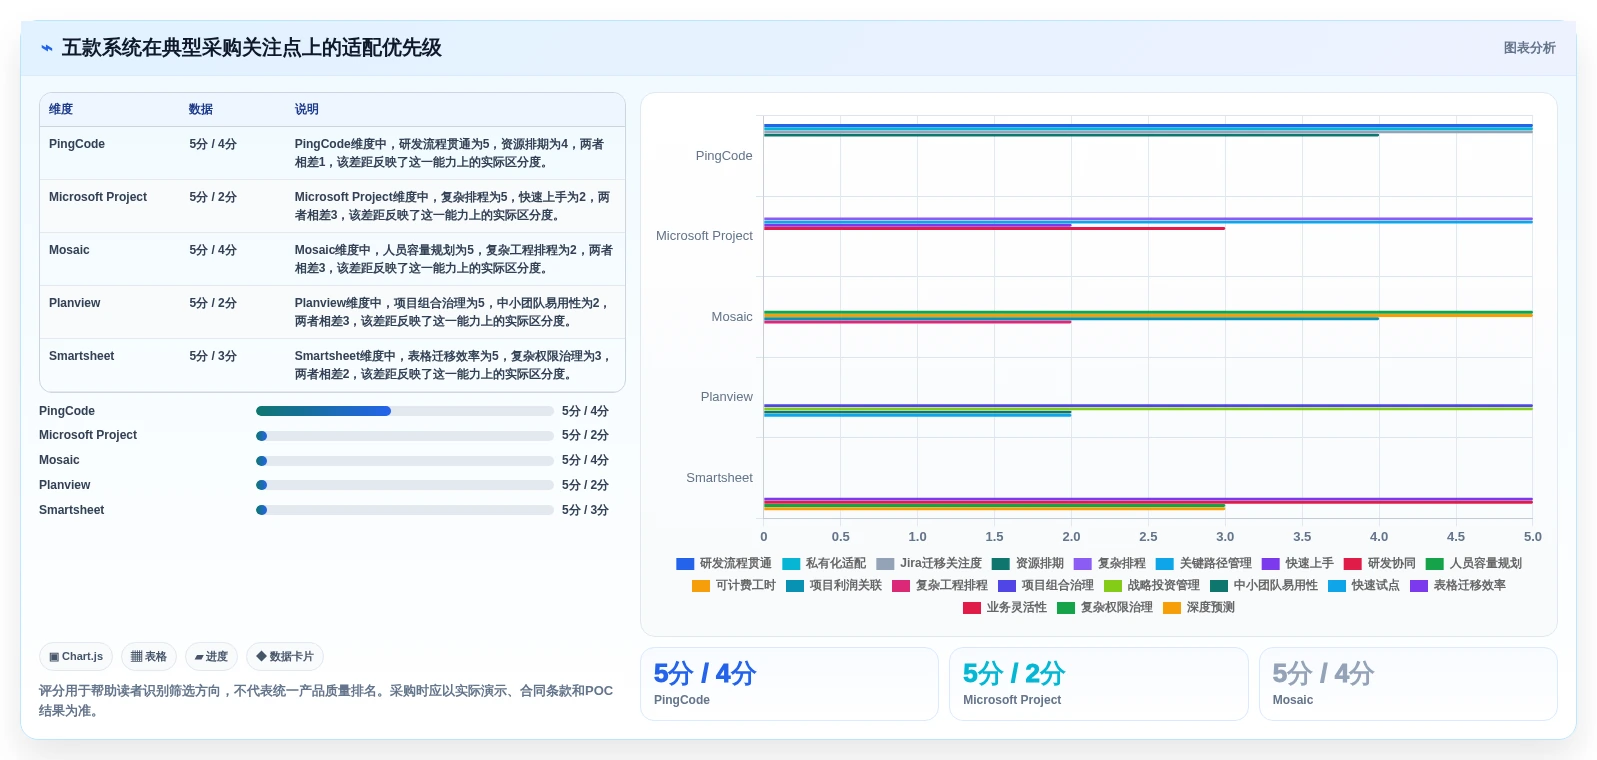Toggle the 业务灵活性 legend entry

click(x=1005, y=608)
